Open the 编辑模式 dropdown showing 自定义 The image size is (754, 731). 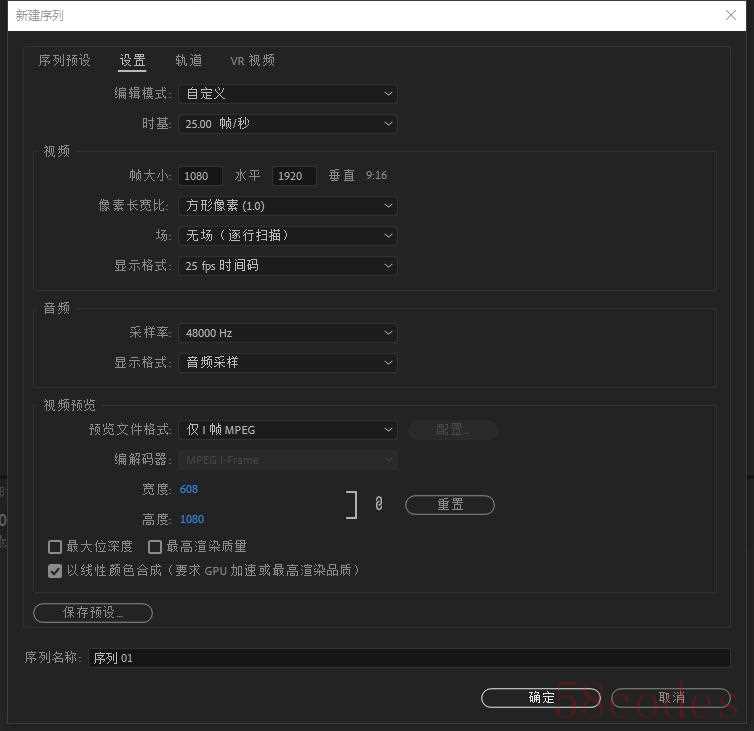(288, 94)
